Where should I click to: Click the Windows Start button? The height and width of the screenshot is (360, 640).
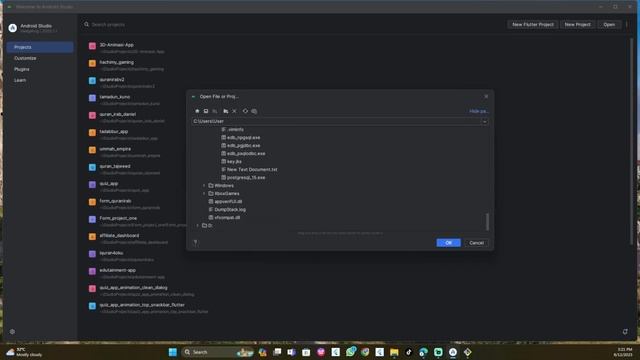coord(173,352)
